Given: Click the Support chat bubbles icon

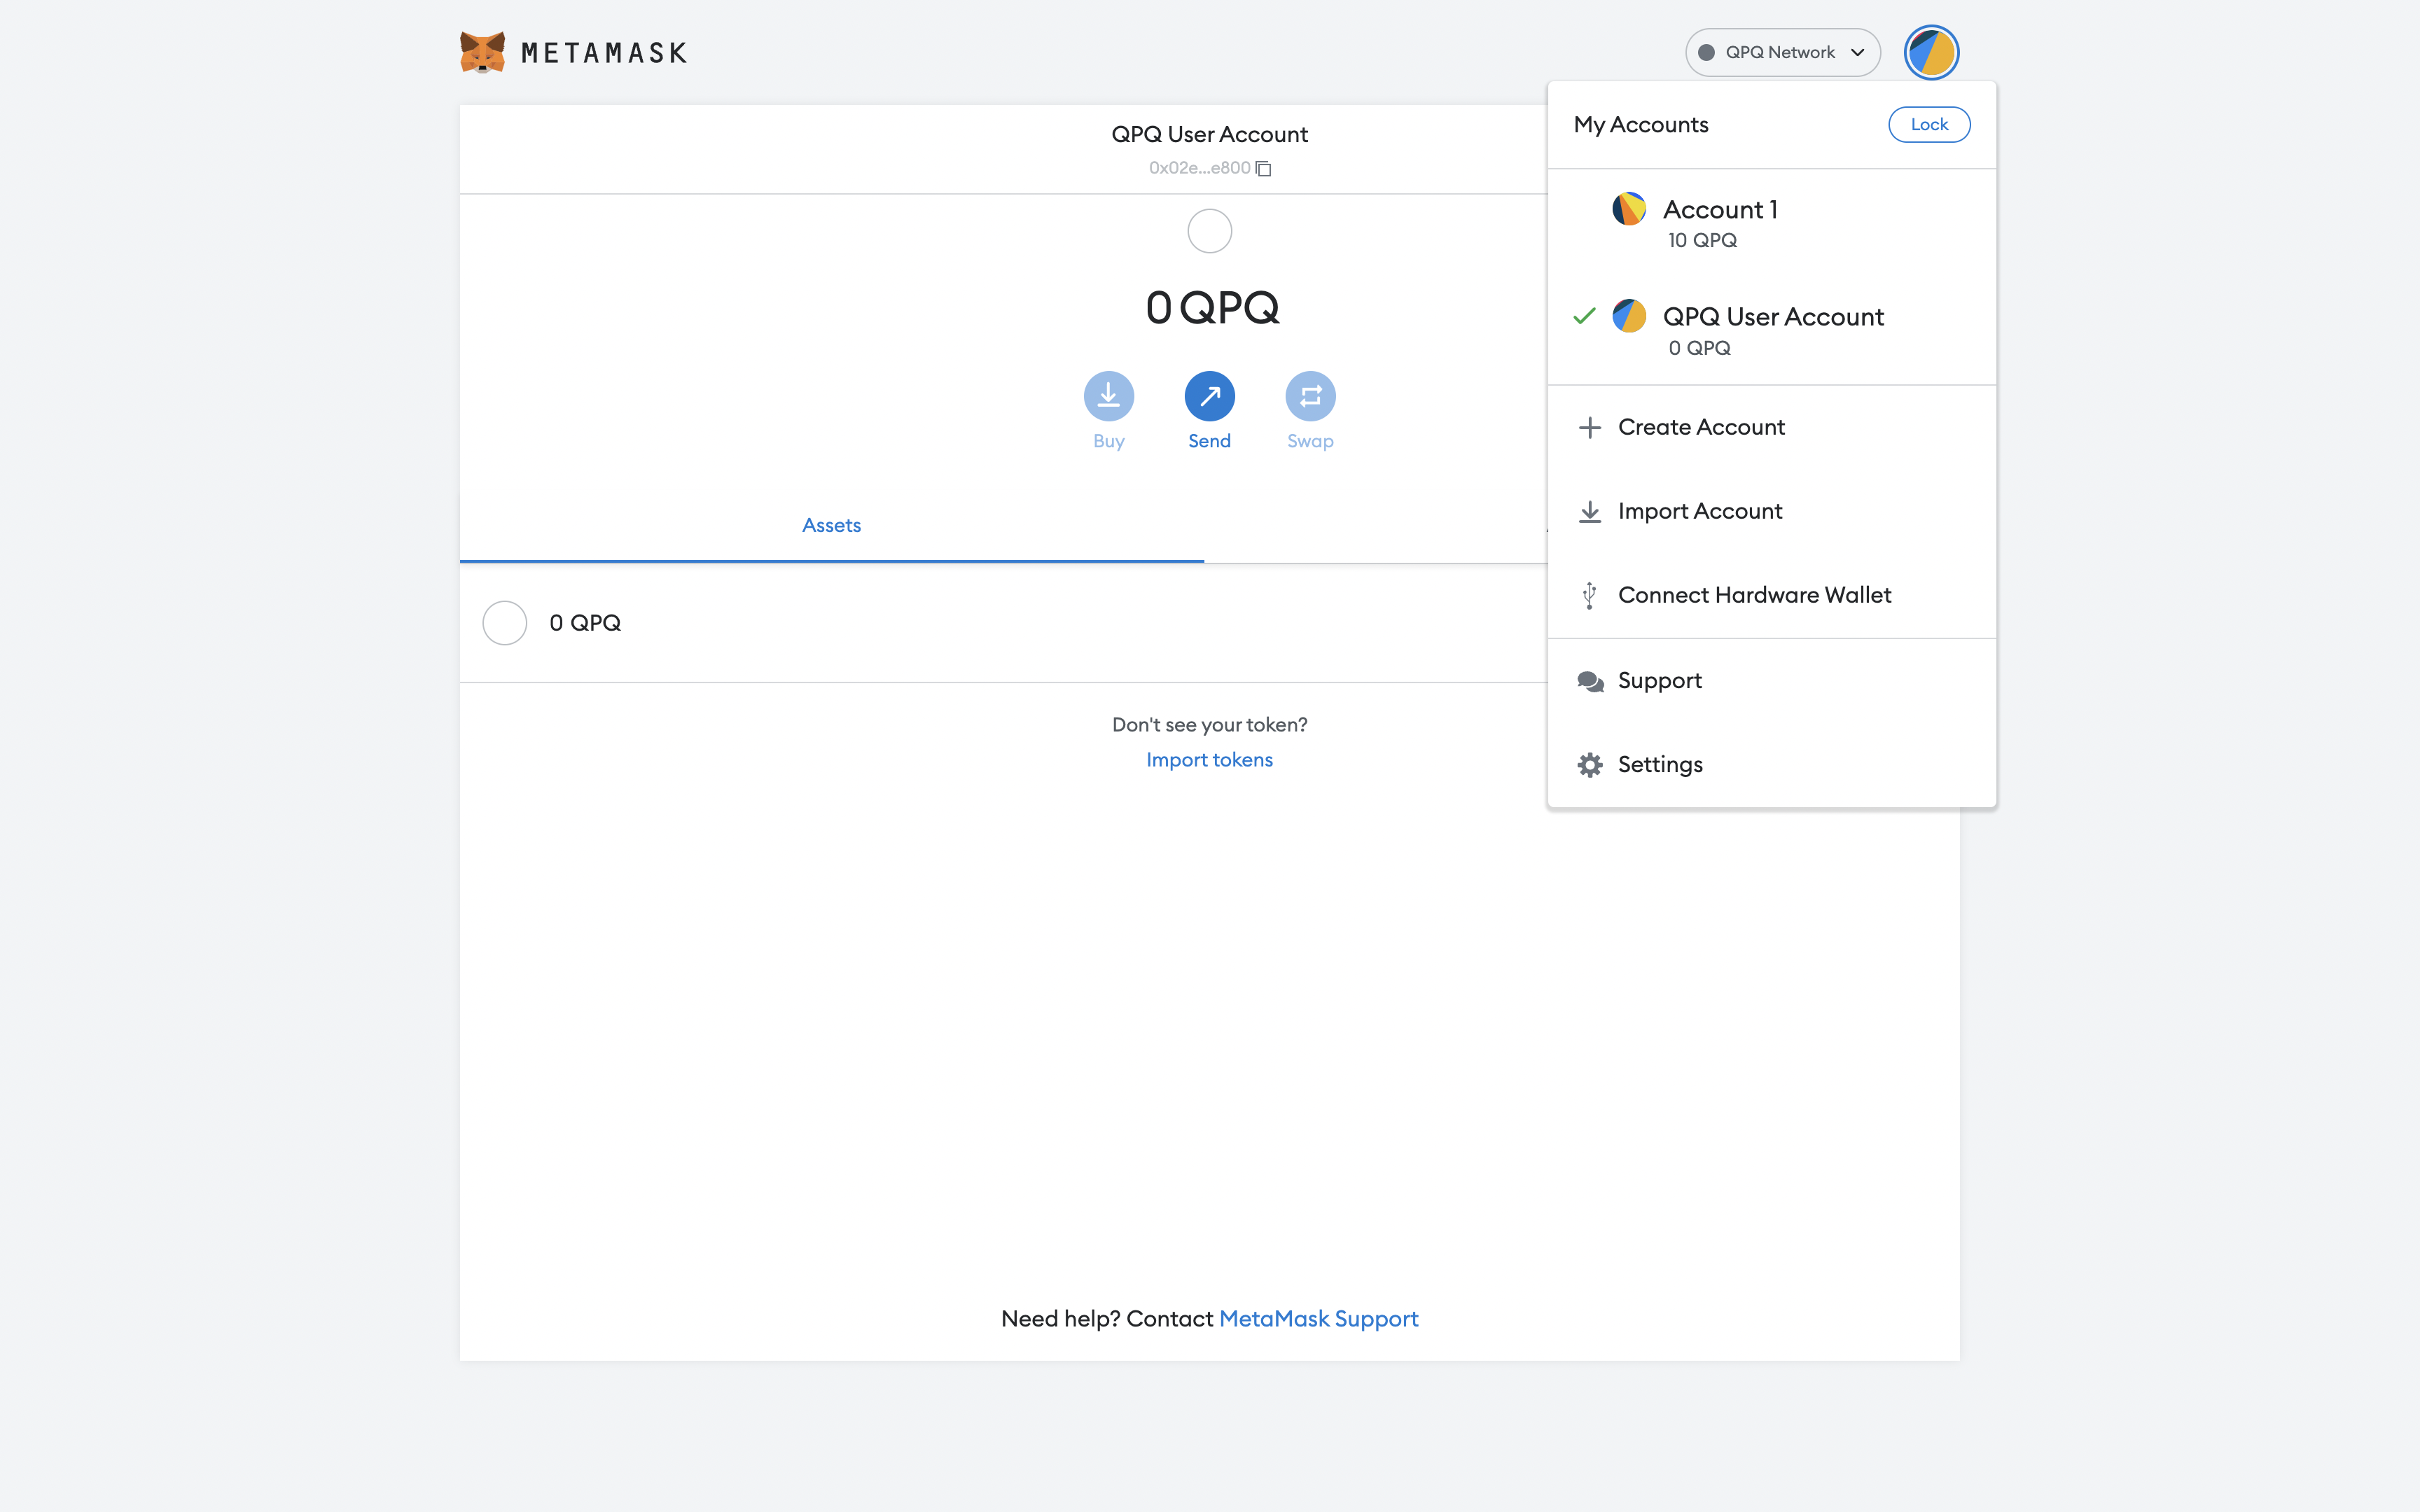Looking at the screenshot, I should [1590, 681].
